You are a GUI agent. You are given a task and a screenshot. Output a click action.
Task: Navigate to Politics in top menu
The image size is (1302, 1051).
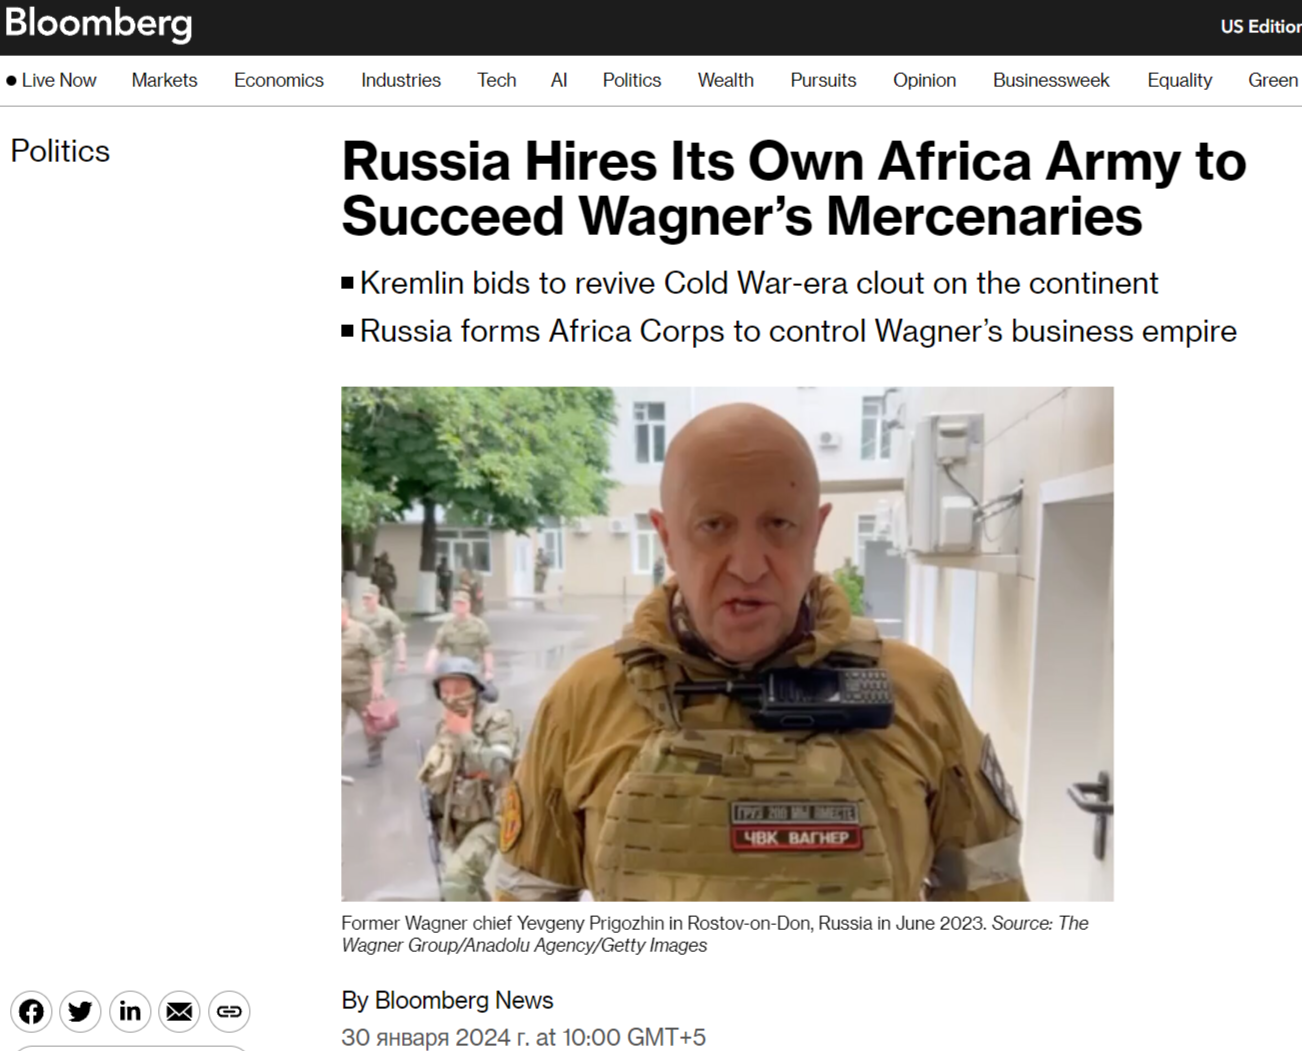click(x=632, y=80)
